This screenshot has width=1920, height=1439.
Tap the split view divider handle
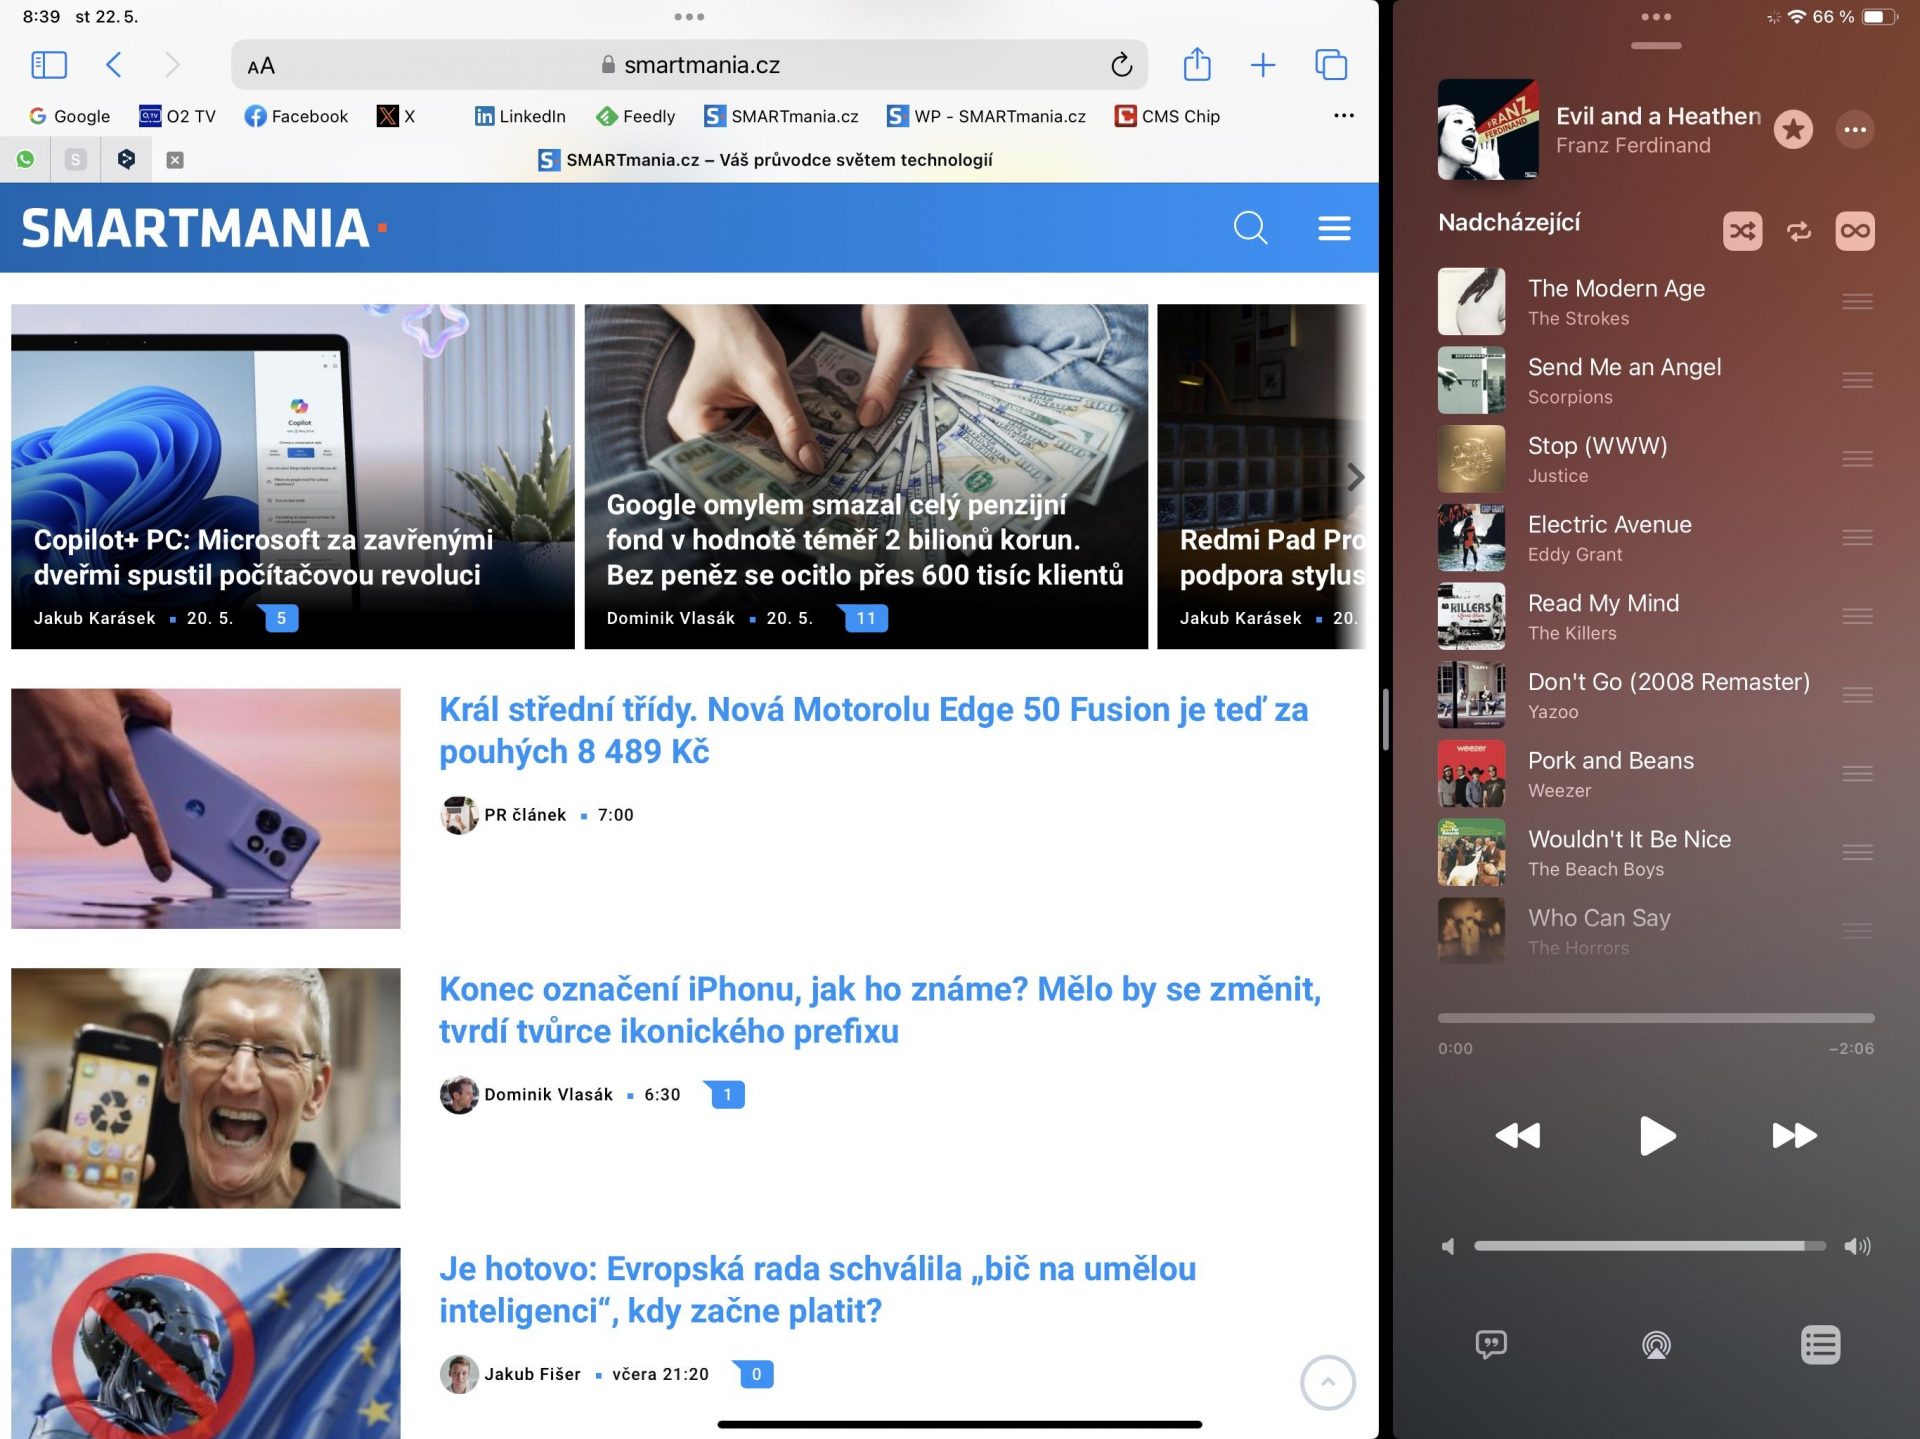1385,719
